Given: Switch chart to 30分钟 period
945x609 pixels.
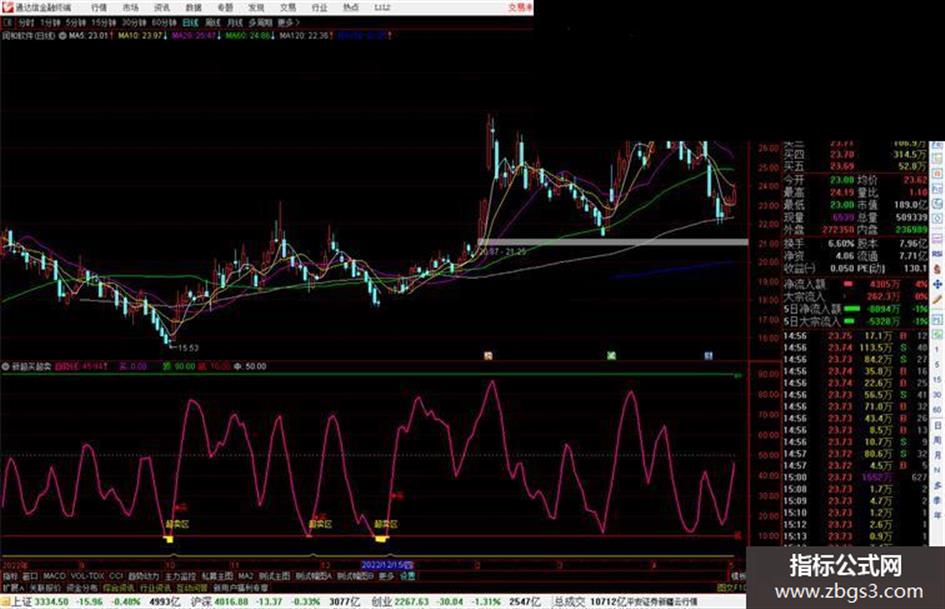Looking at the screenshot, I should [134, 22].
